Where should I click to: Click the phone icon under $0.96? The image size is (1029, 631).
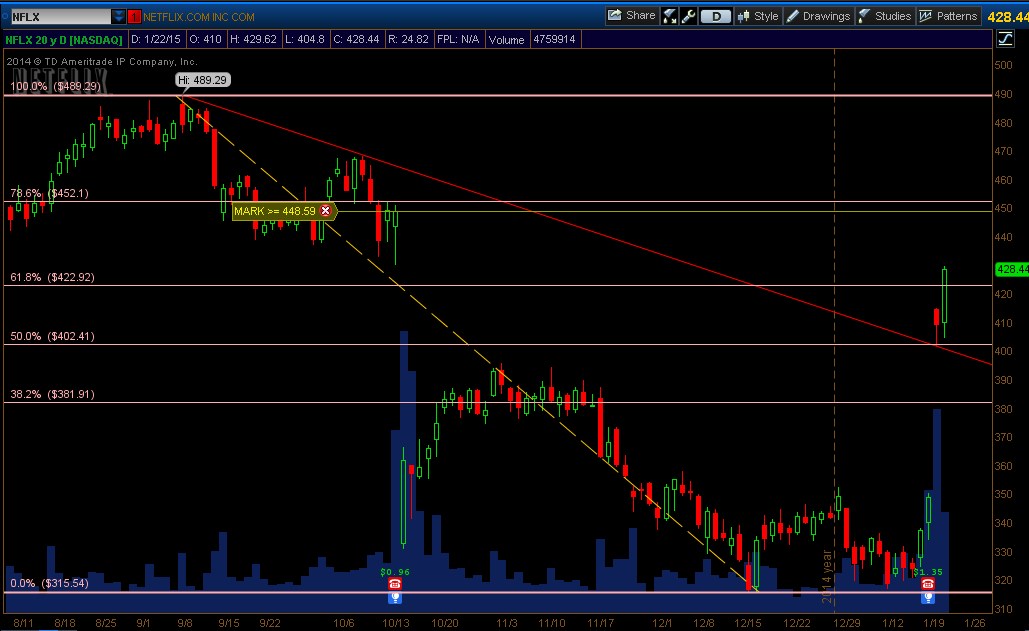pyautogui.click(x=394, y=584)
